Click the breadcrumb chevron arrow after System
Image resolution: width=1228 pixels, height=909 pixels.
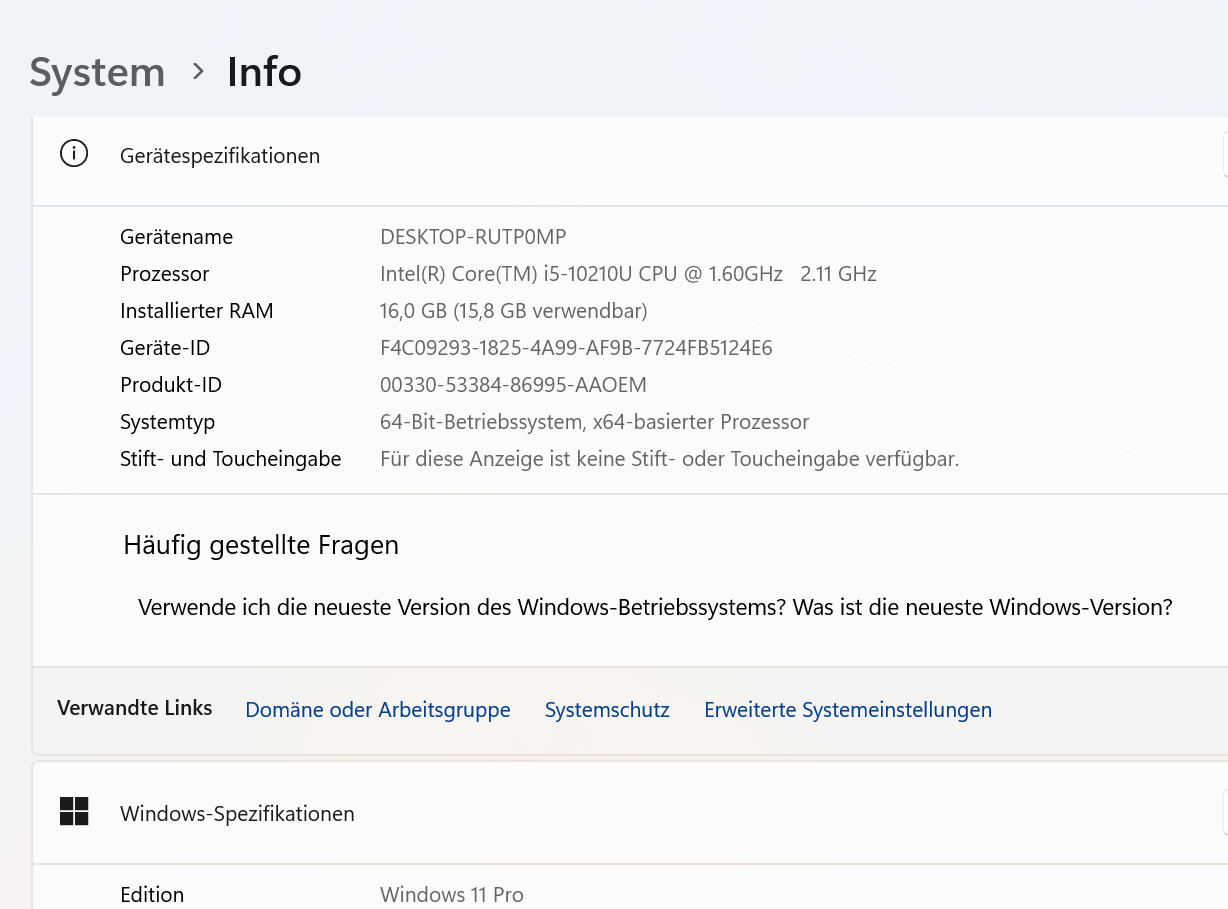(x=198, y=72)
